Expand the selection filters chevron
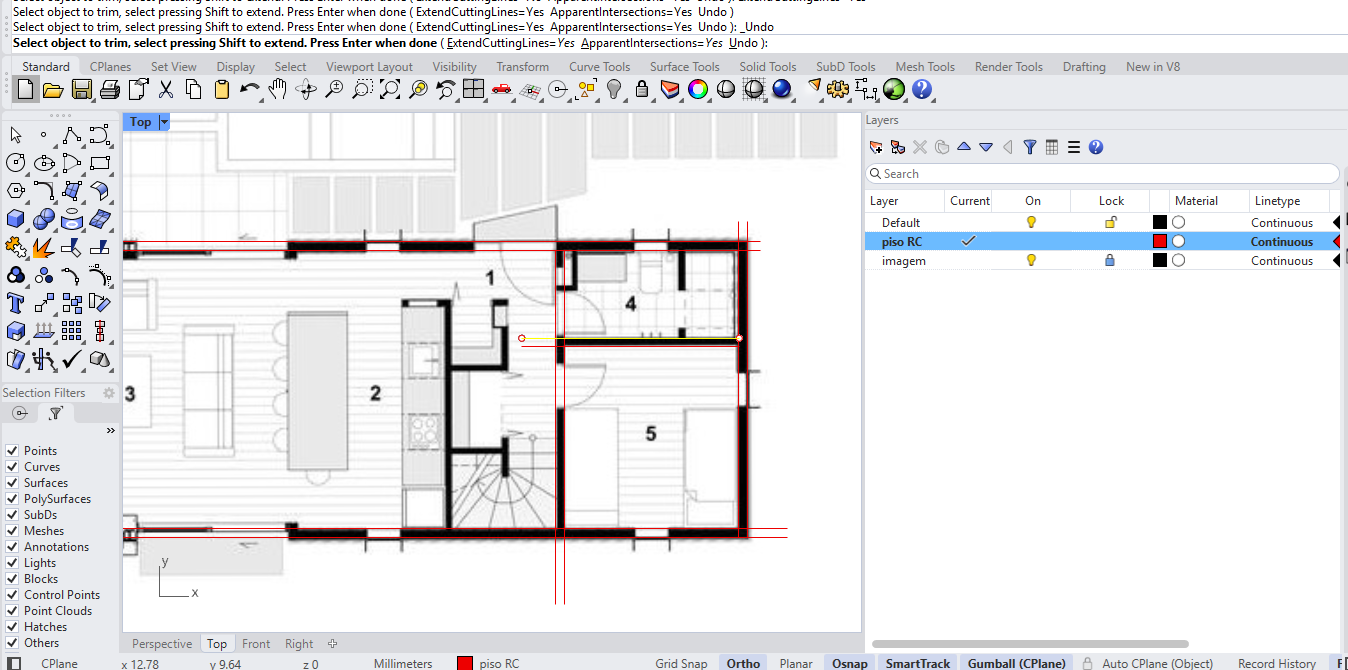 pyautogui.click(x=110, y=431)
